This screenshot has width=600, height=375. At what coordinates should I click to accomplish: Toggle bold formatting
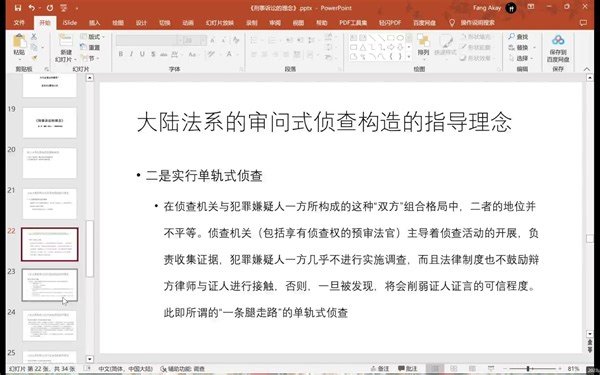pos(121,54)
